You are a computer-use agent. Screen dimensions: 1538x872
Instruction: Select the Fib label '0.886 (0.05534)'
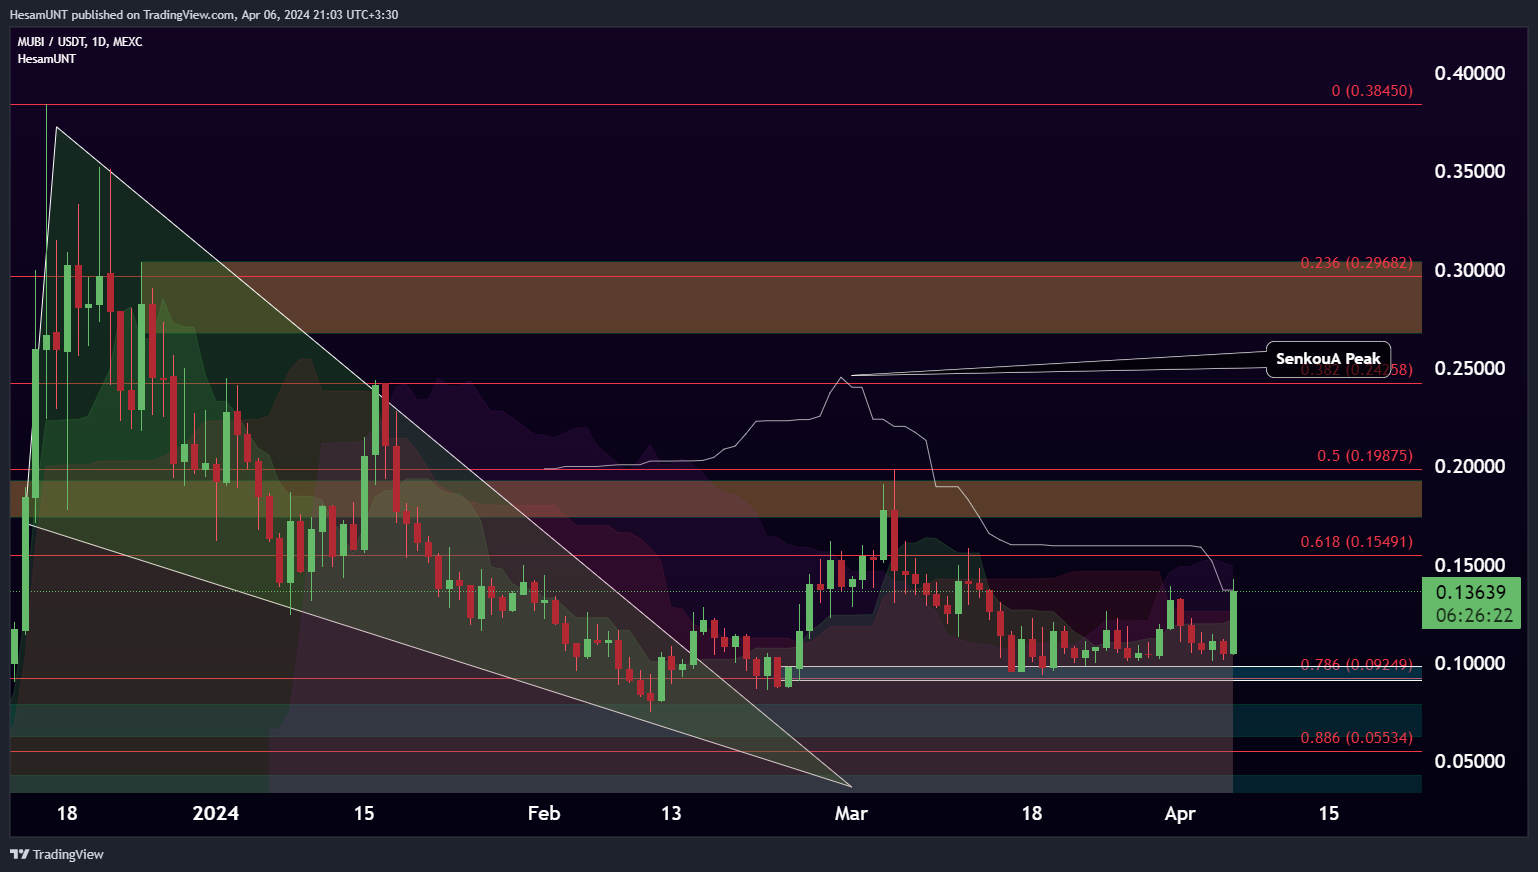point(1356,738)
